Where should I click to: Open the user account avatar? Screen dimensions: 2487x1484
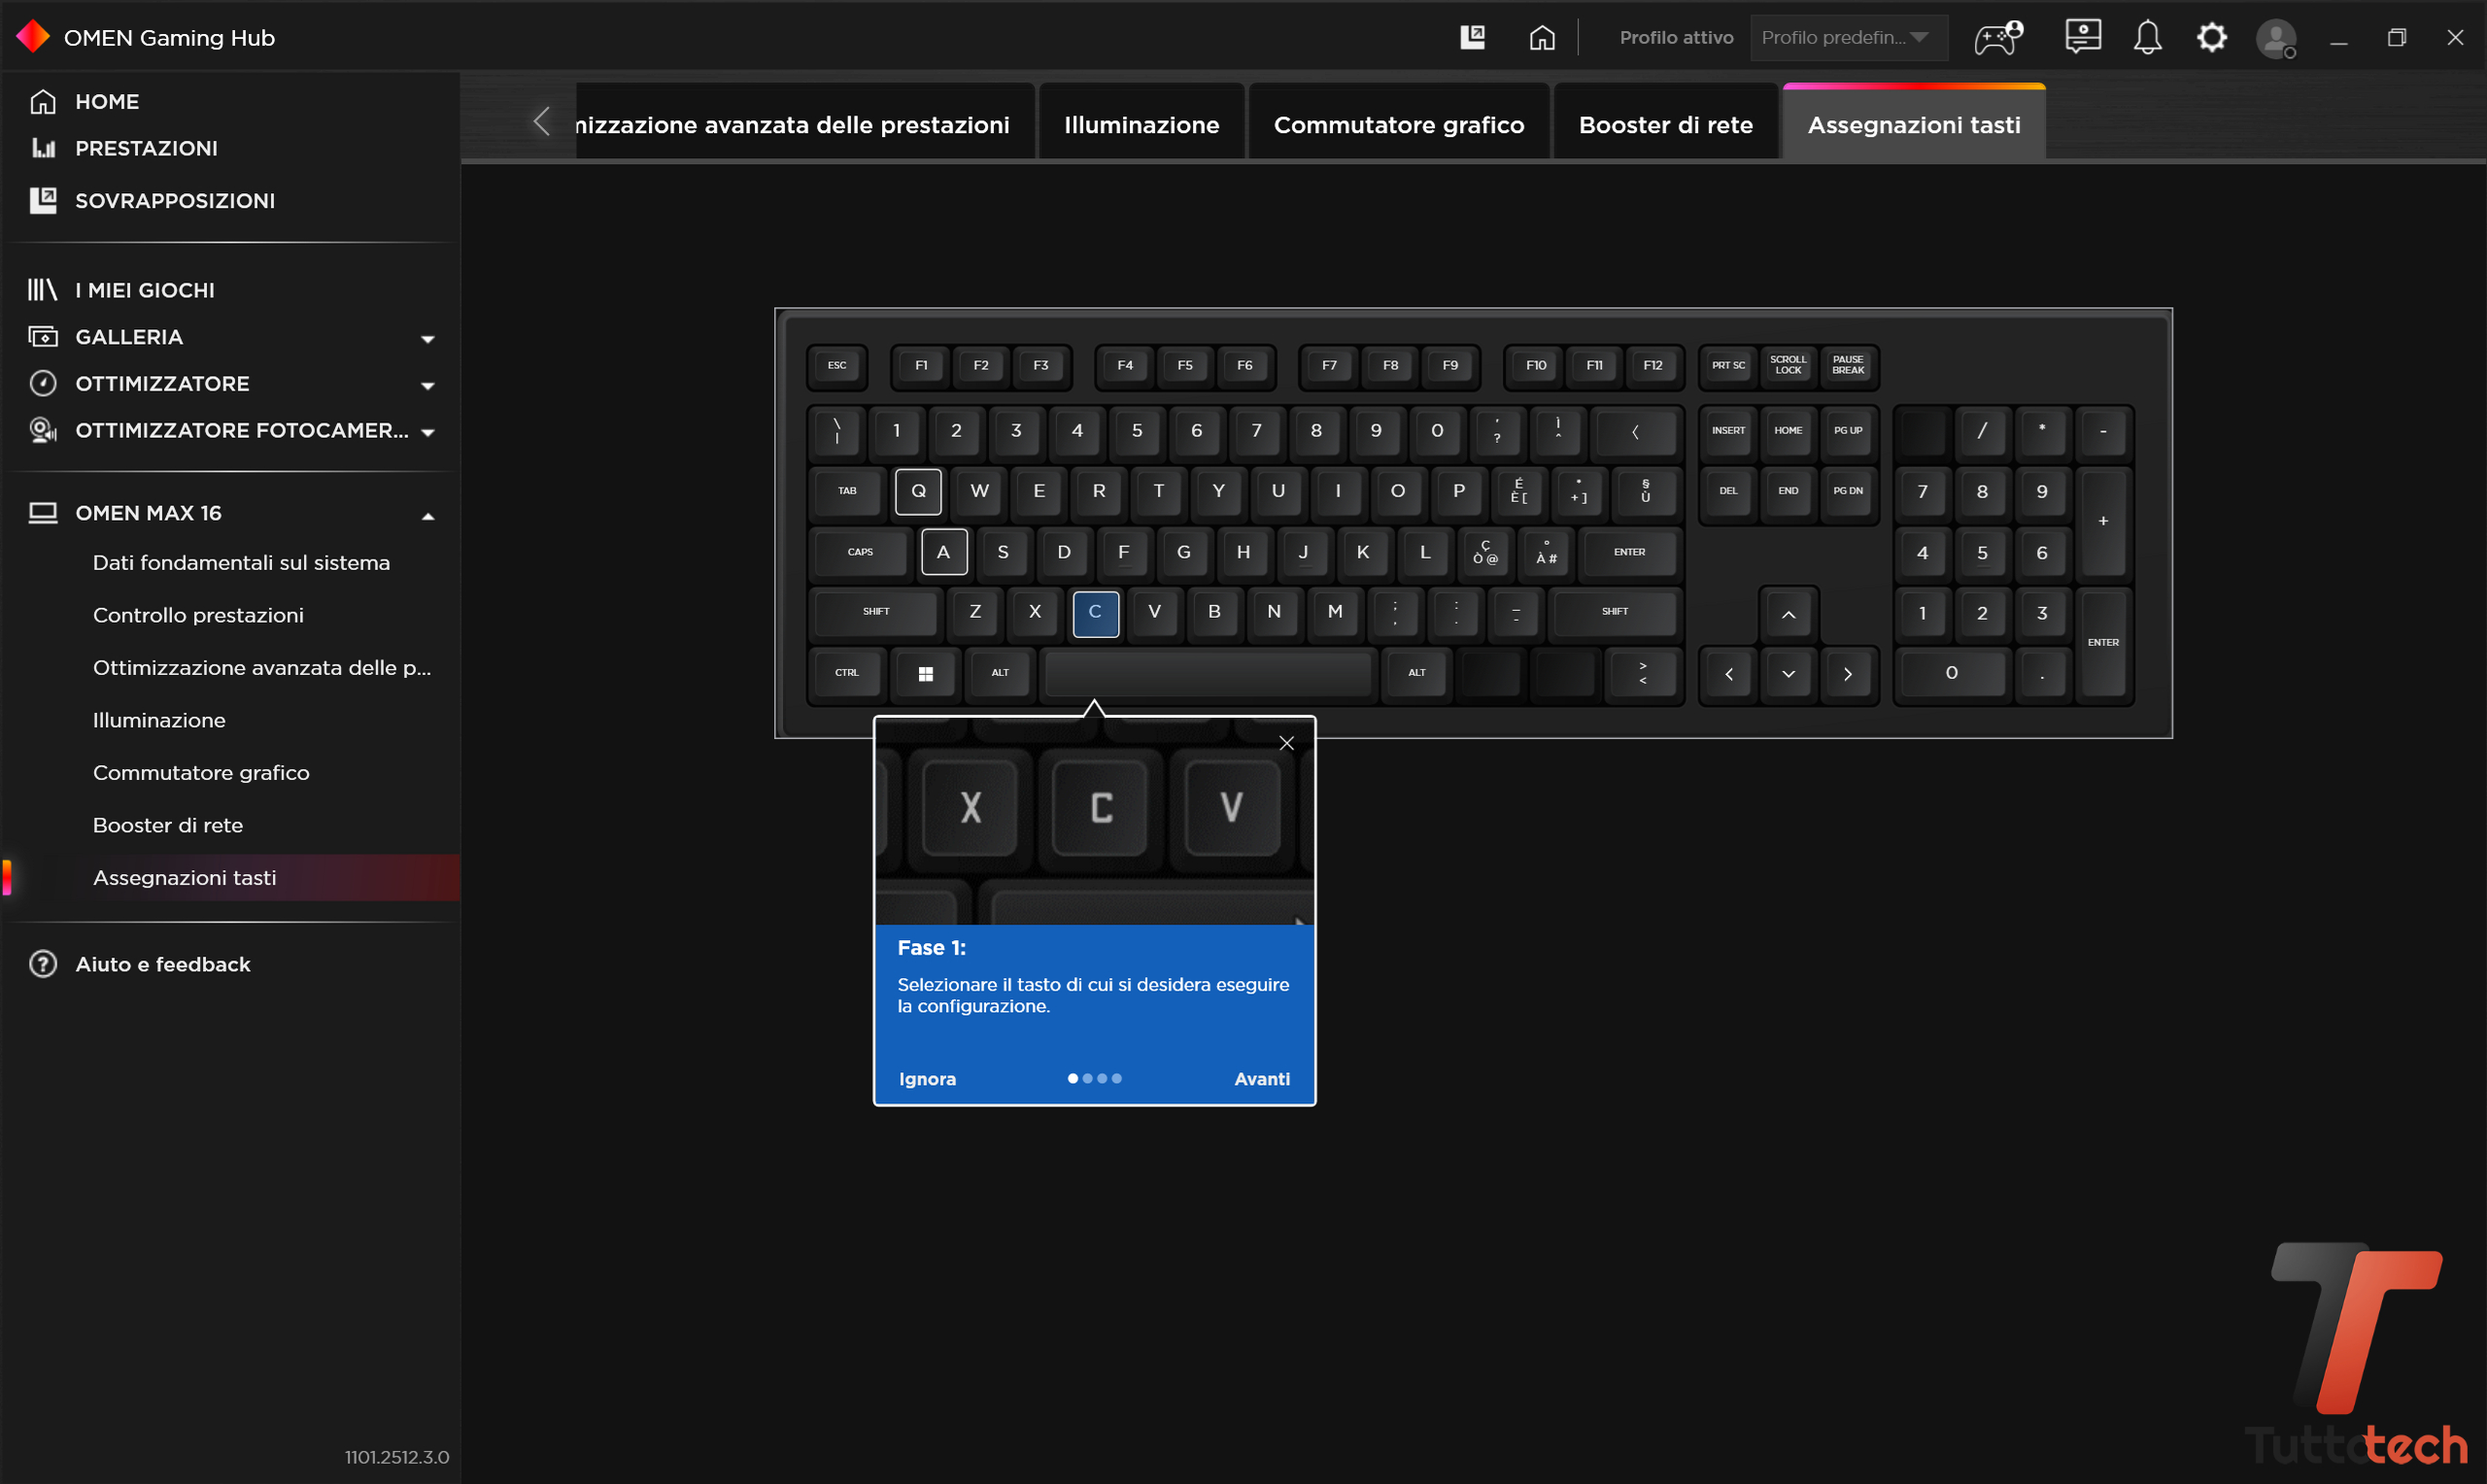2275,39
